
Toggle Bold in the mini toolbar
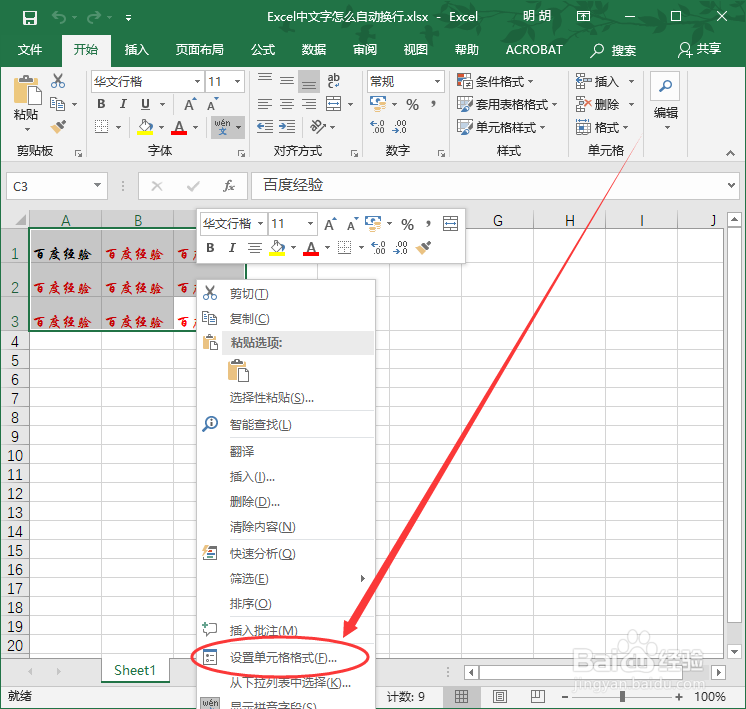(x=210, y=248)
